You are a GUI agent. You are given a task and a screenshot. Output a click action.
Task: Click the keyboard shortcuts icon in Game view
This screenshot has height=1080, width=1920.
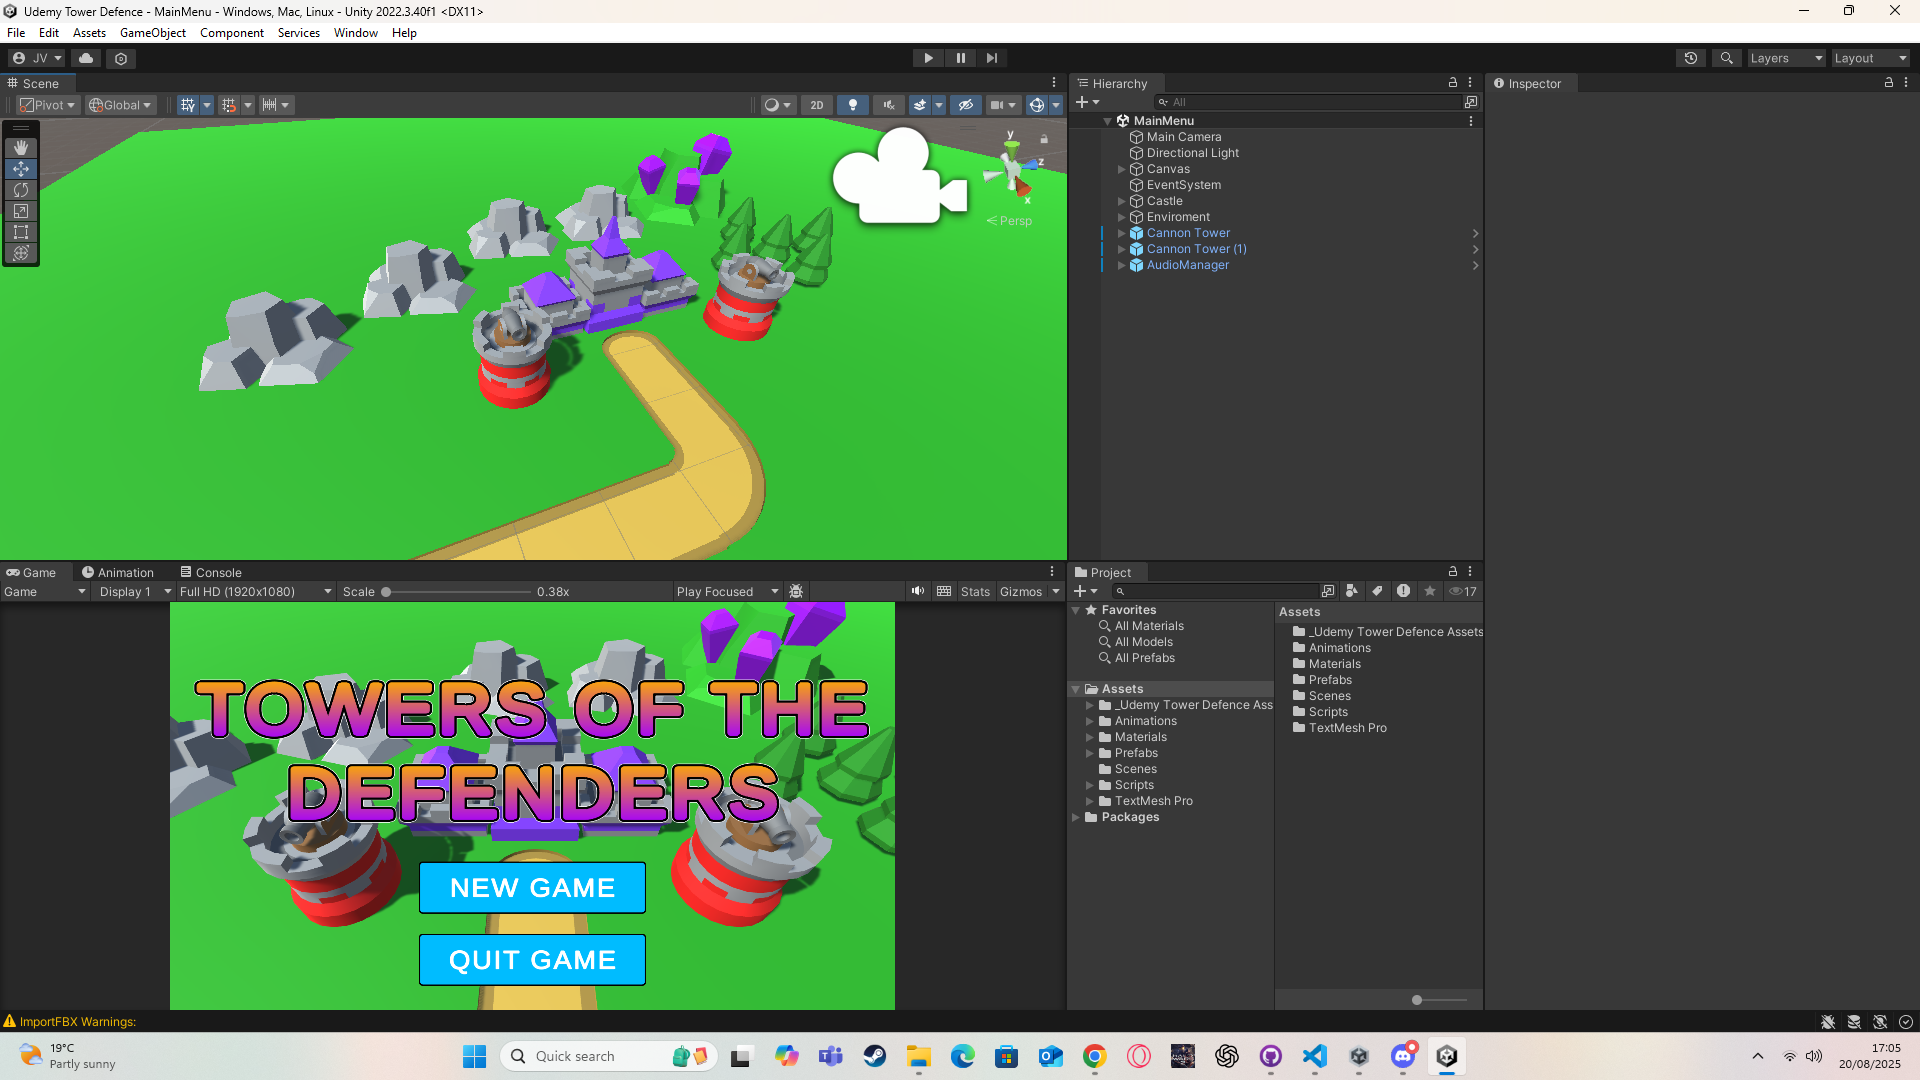(944, 591)
